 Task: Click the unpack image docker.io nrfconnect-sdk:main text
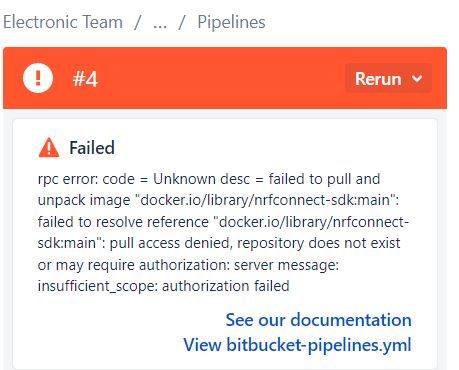pyautogui.click(x=218, y=200)
